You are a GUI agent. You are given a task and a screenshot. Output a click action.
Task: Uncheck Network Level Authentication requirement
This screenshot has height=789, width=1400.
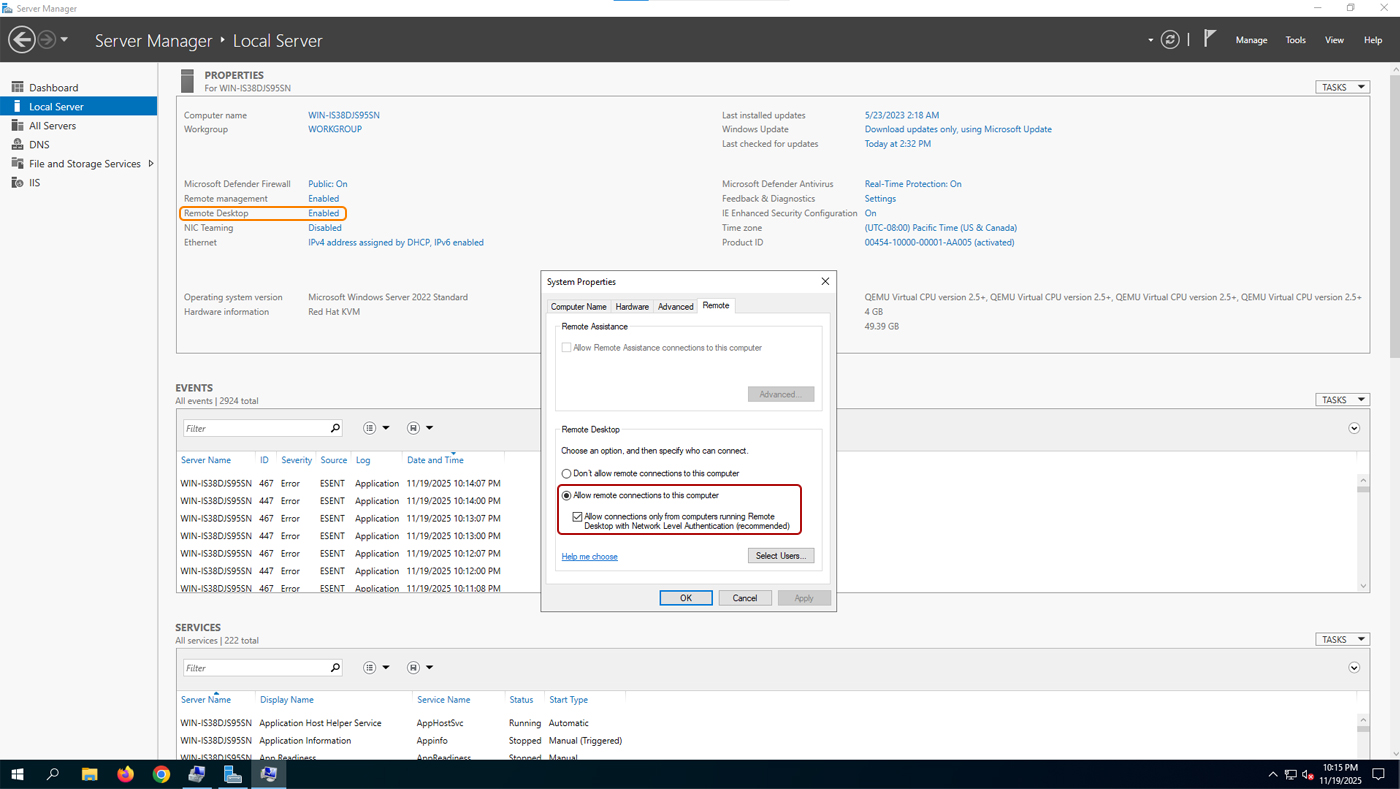click(577, 516)
